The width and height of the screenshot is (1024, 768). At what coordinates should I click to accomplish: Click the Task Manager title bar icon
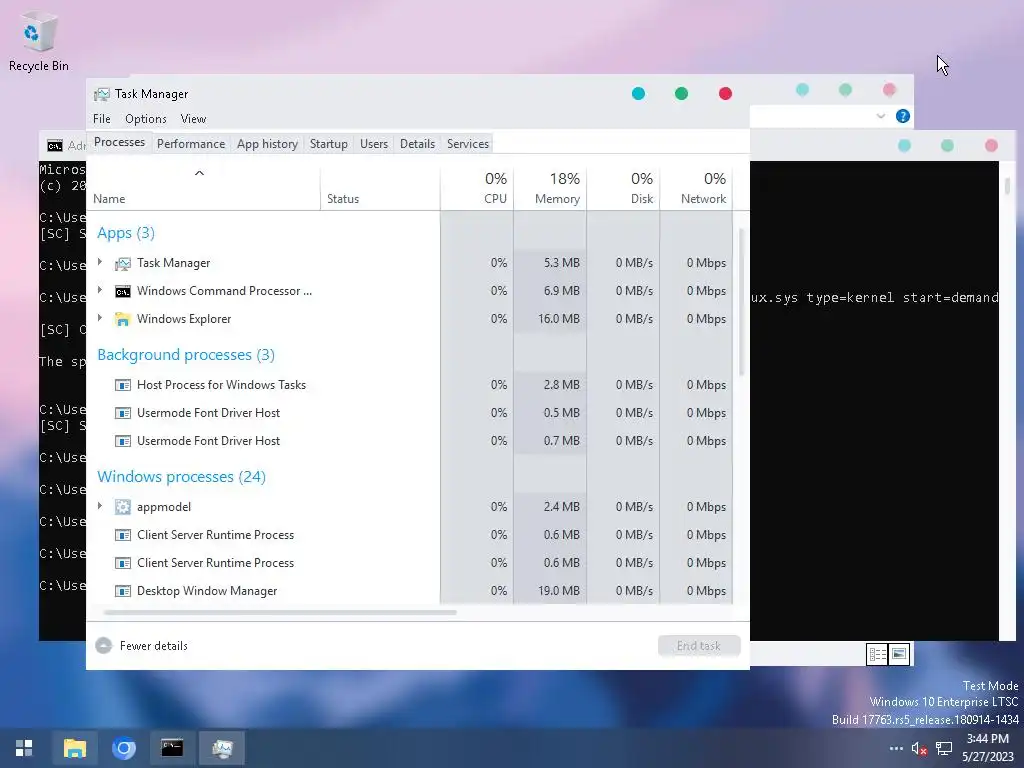[x=101, y=94]
